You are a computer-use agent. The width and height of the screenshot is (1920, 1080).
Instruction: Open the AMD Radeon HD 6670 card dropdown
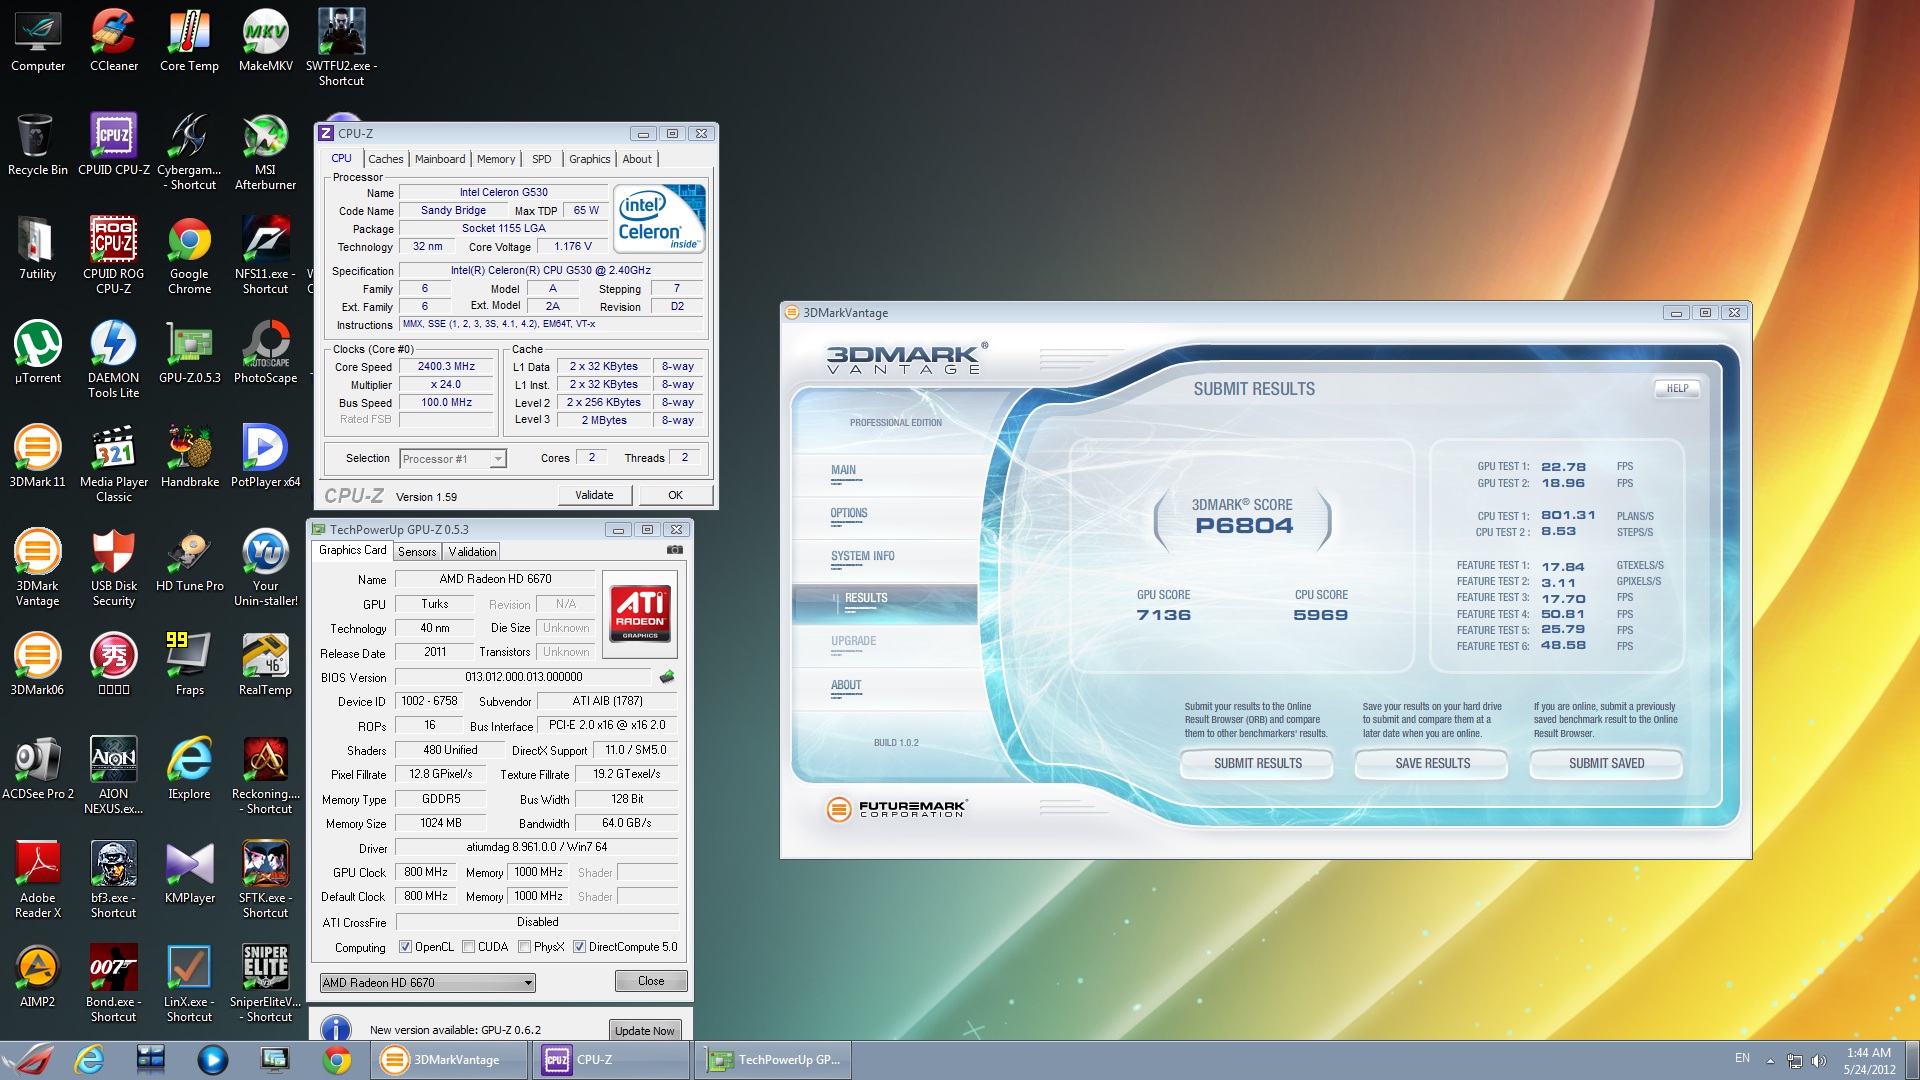[528, 983]
